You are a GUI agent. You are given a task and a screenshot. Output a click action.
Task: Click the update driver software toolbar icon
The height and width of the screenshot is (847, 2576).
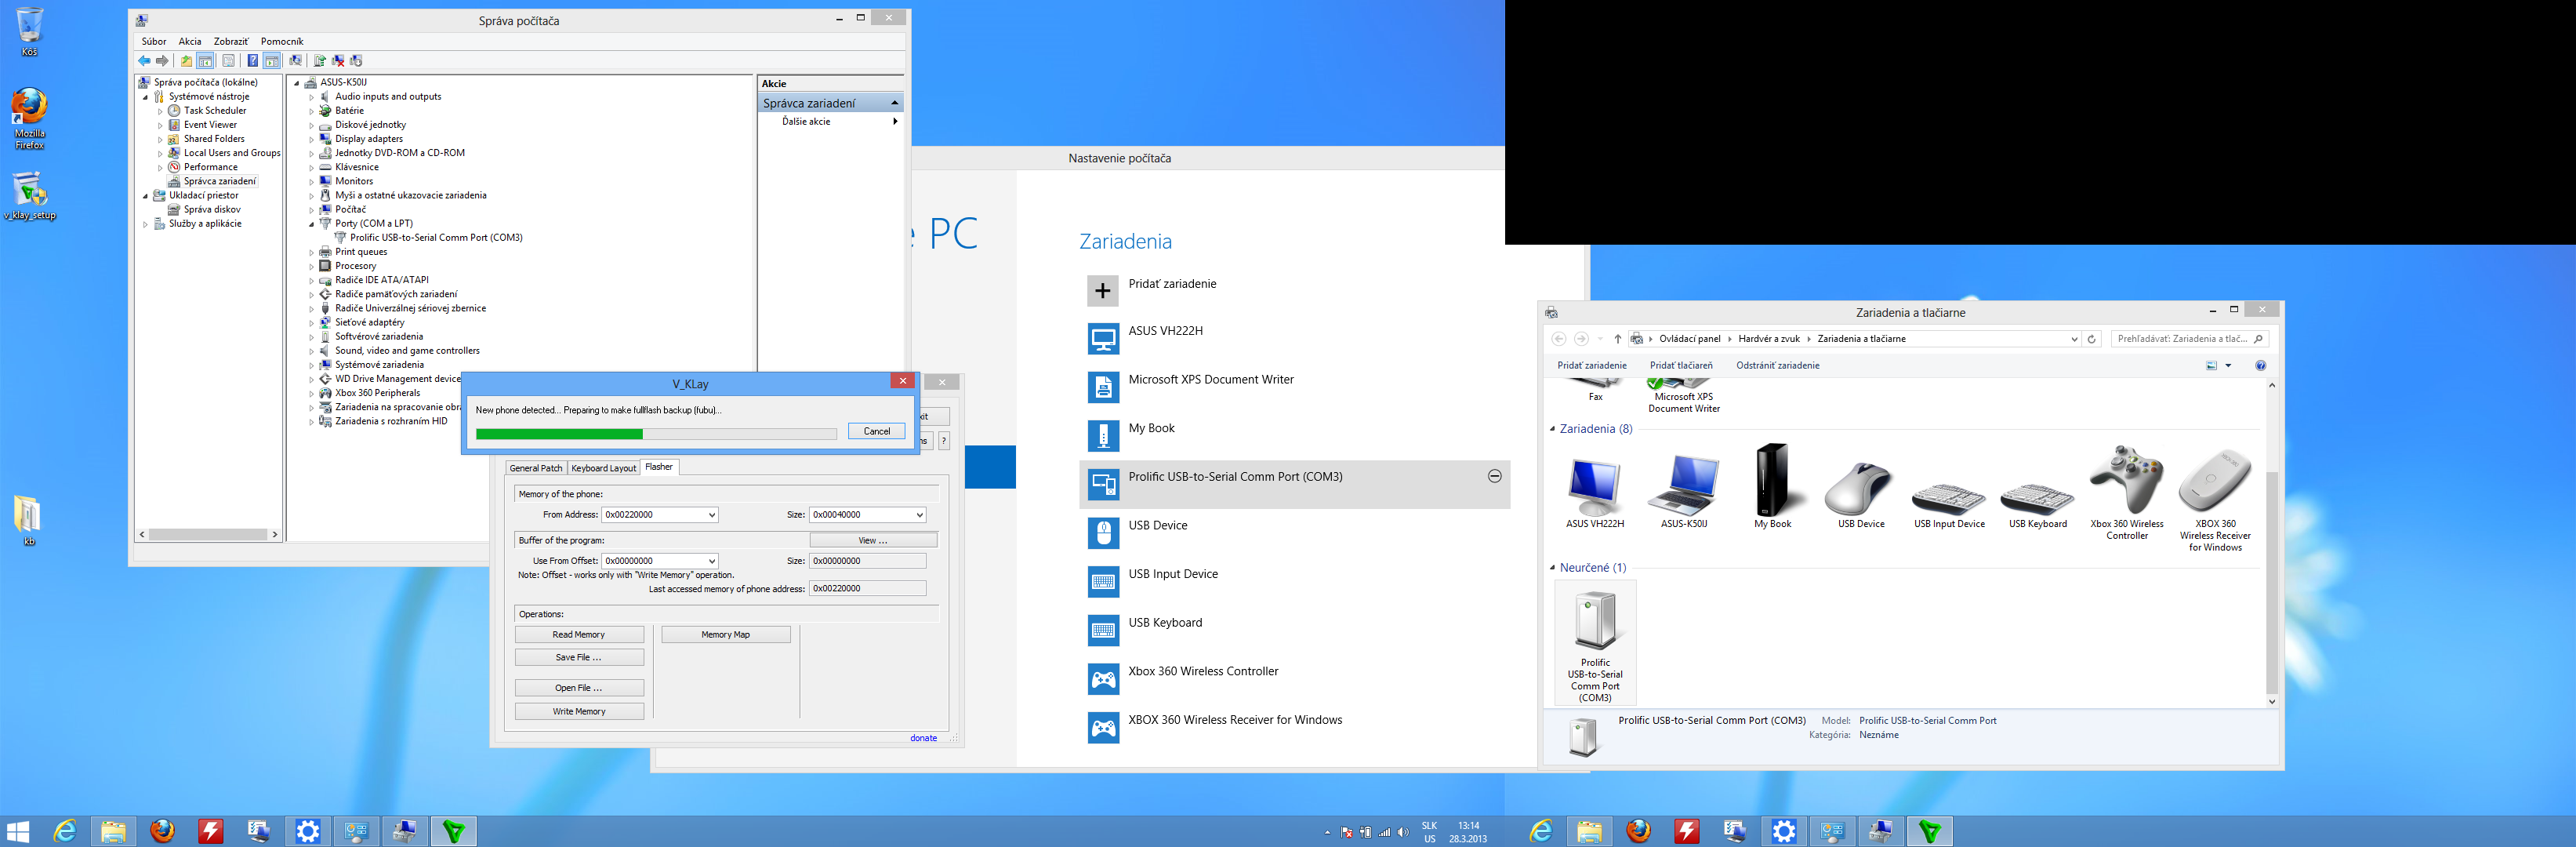[x=320, y=61]
